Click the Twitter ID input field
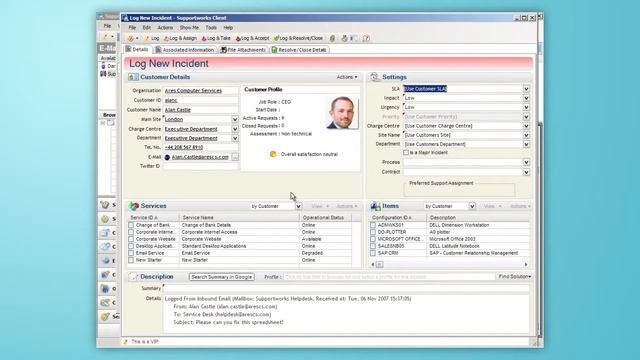Viewport: 640px width, 360px height. click(201, 167)
